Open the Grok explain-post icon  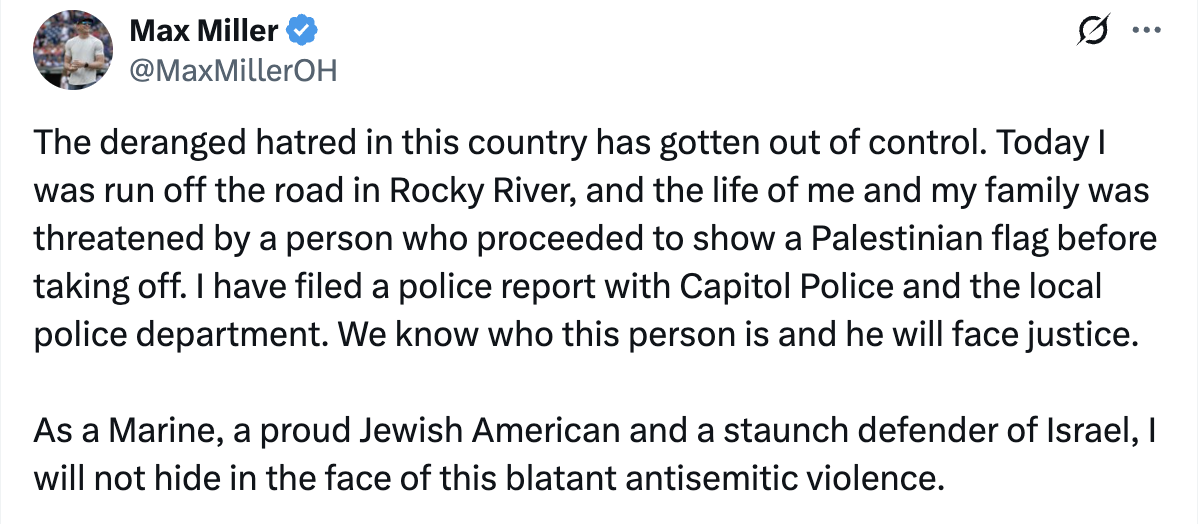[x=1092, y=31]
